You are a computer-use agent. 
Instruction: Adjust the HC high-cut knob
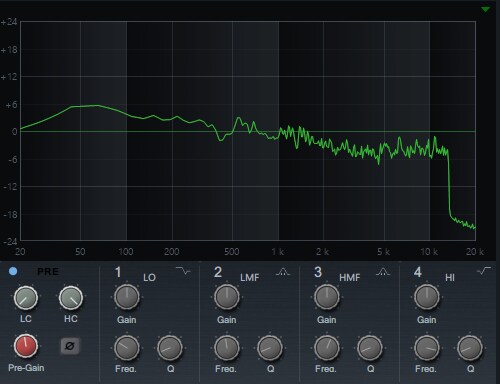tap(71, 298)
